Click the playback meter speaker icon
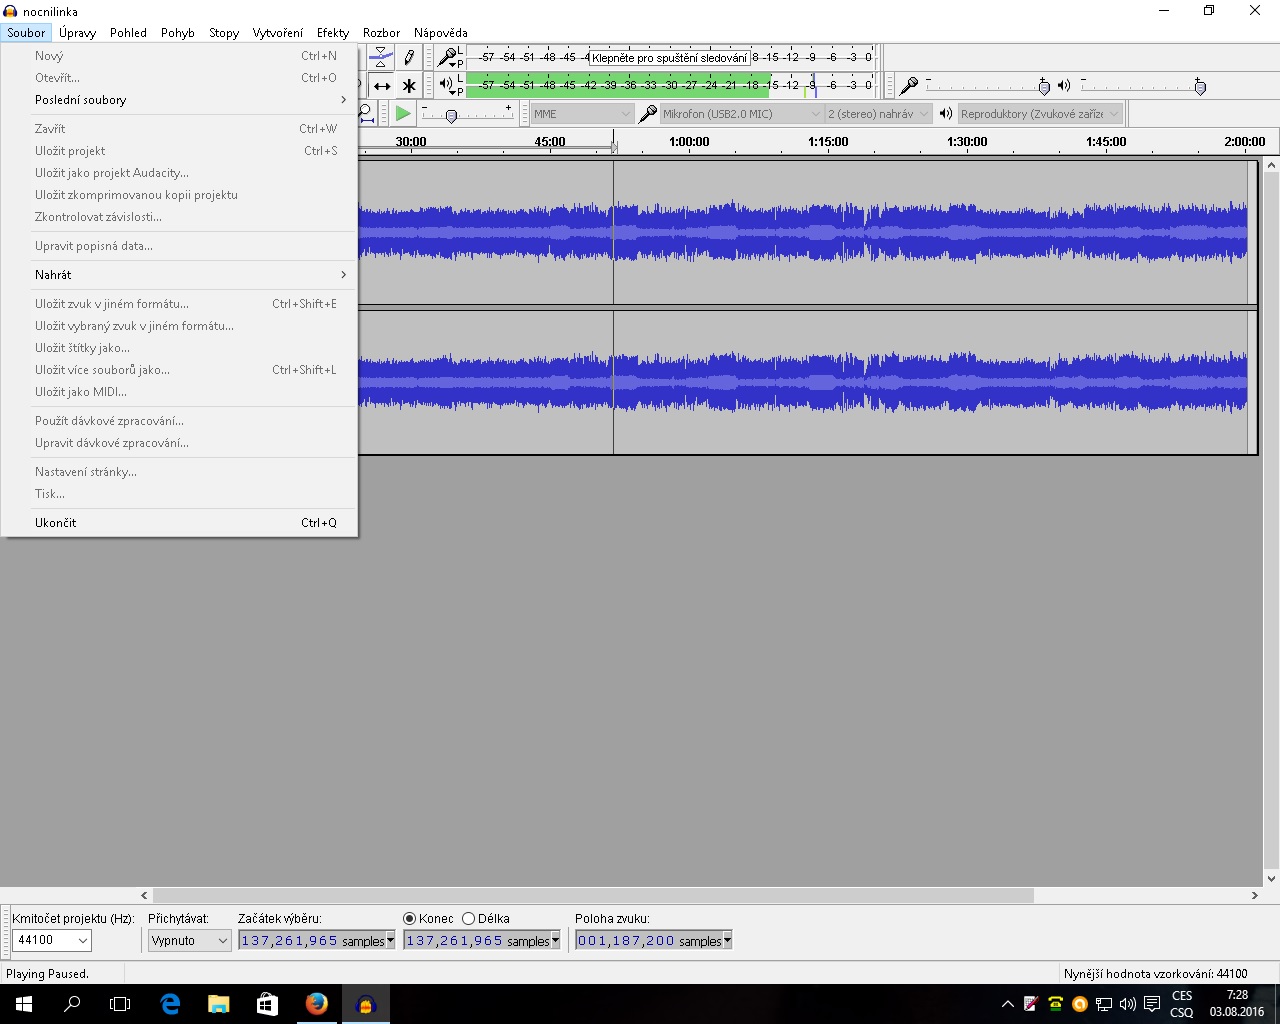The height and width of the screenshot is (1024, 1280). pos(446,85)
